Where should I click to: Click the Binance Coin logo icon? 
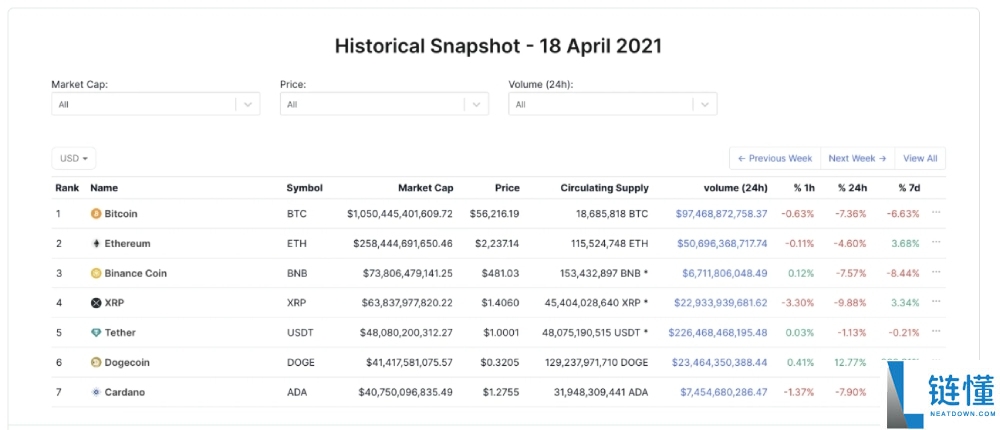click(96, 273)
